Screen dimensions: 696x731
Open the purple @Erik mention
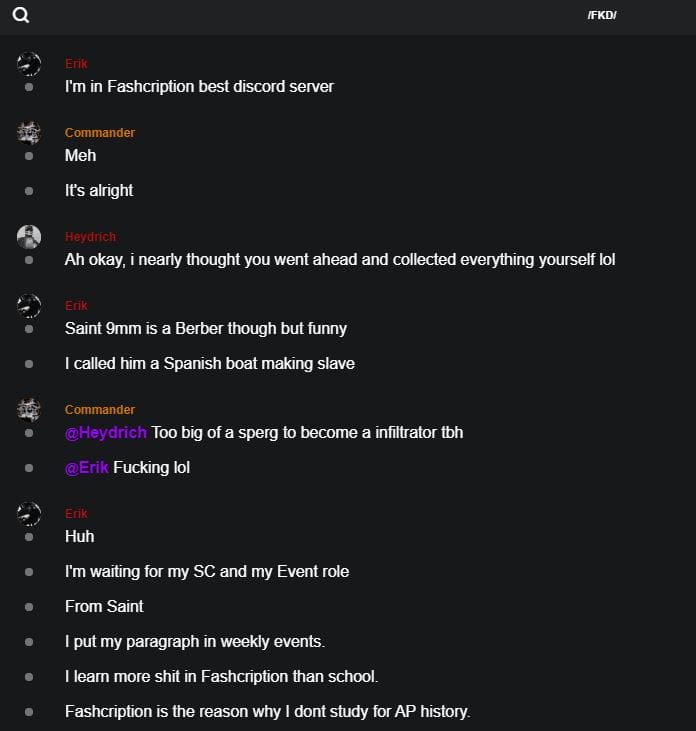[x=87, y=467]
